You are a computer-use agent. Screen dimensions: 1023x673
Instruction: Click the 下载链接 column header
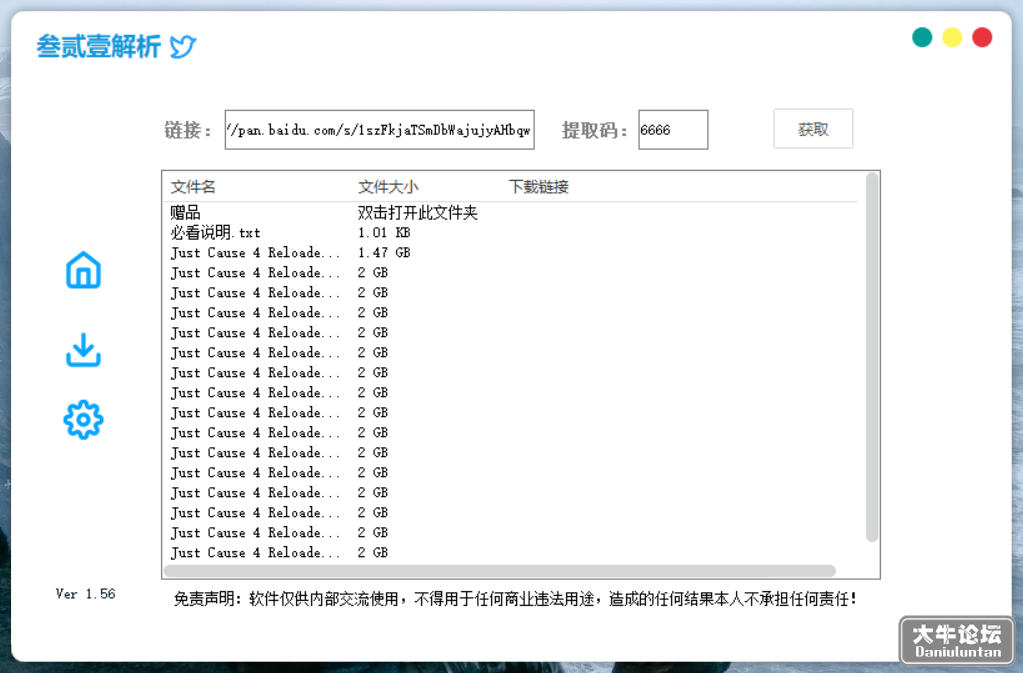click(x=539, y=187)
